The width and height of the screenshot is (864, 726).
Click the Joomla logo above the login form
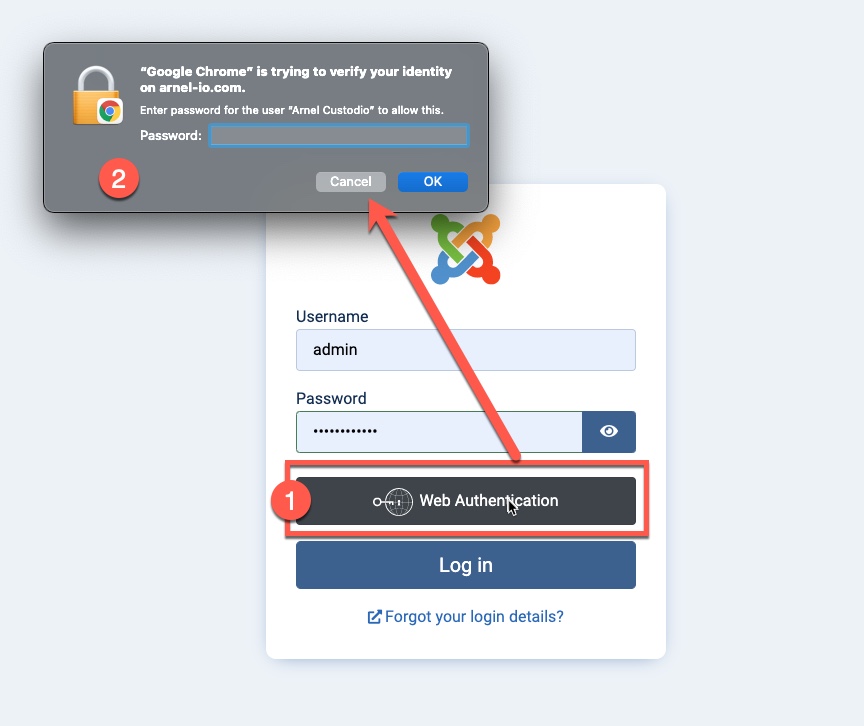[466, 250]
